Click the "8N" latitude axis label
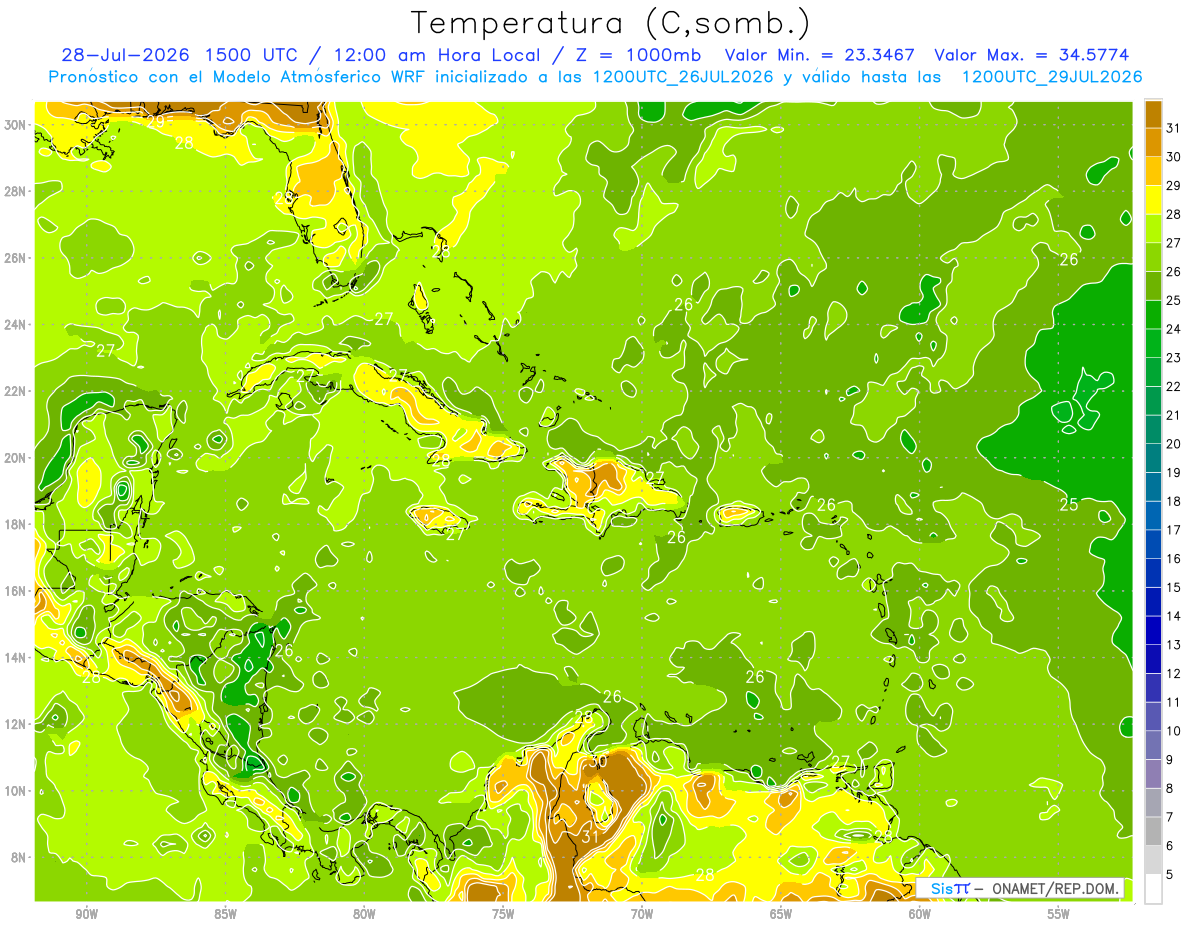The image size is (1200, 927). (x=19, y=857)
